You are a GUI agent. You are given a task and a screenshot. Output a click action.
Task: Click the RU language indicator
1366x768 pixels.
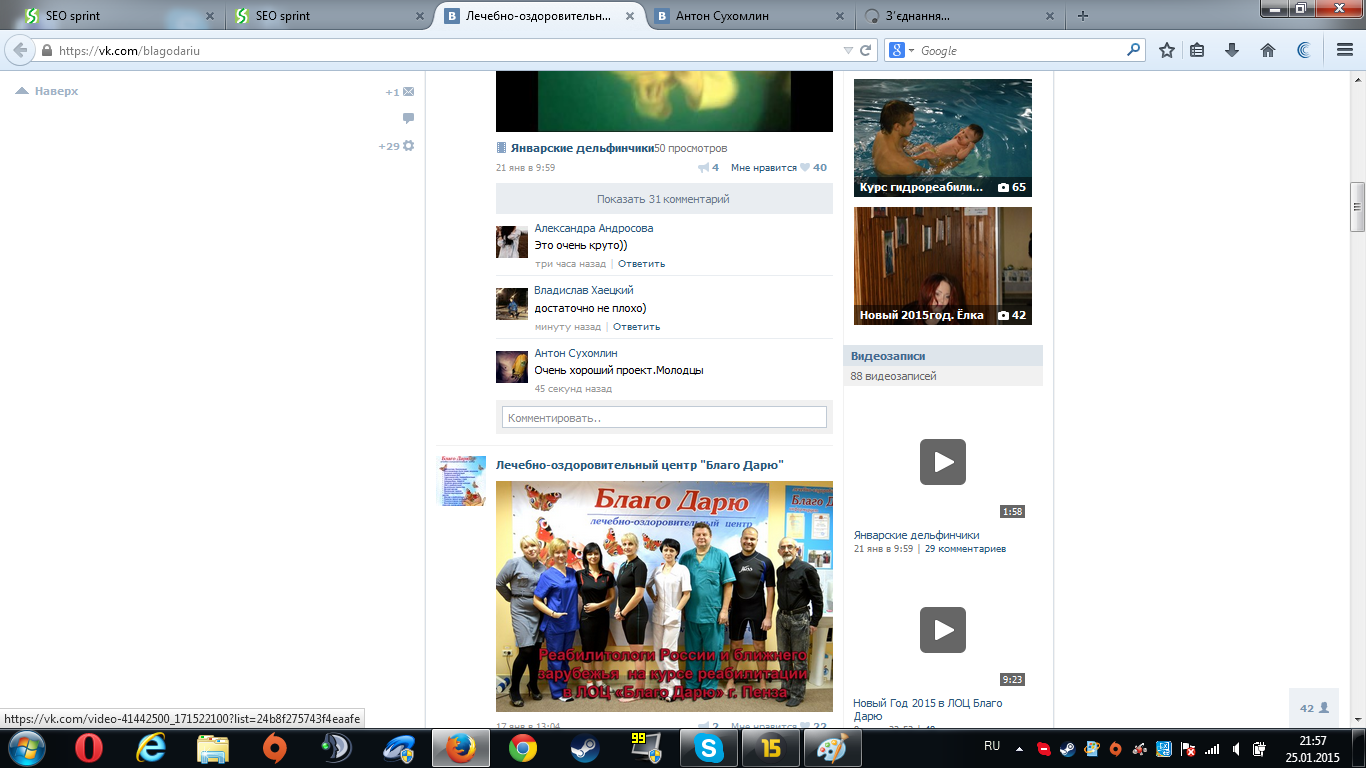click(992, 746)
